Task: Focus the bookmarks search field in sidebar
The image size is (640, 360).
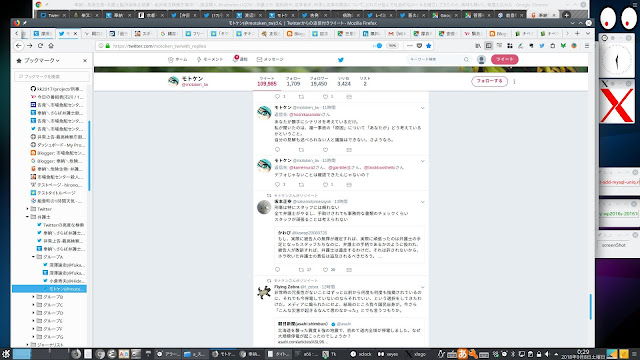Action: click(52, 76)
